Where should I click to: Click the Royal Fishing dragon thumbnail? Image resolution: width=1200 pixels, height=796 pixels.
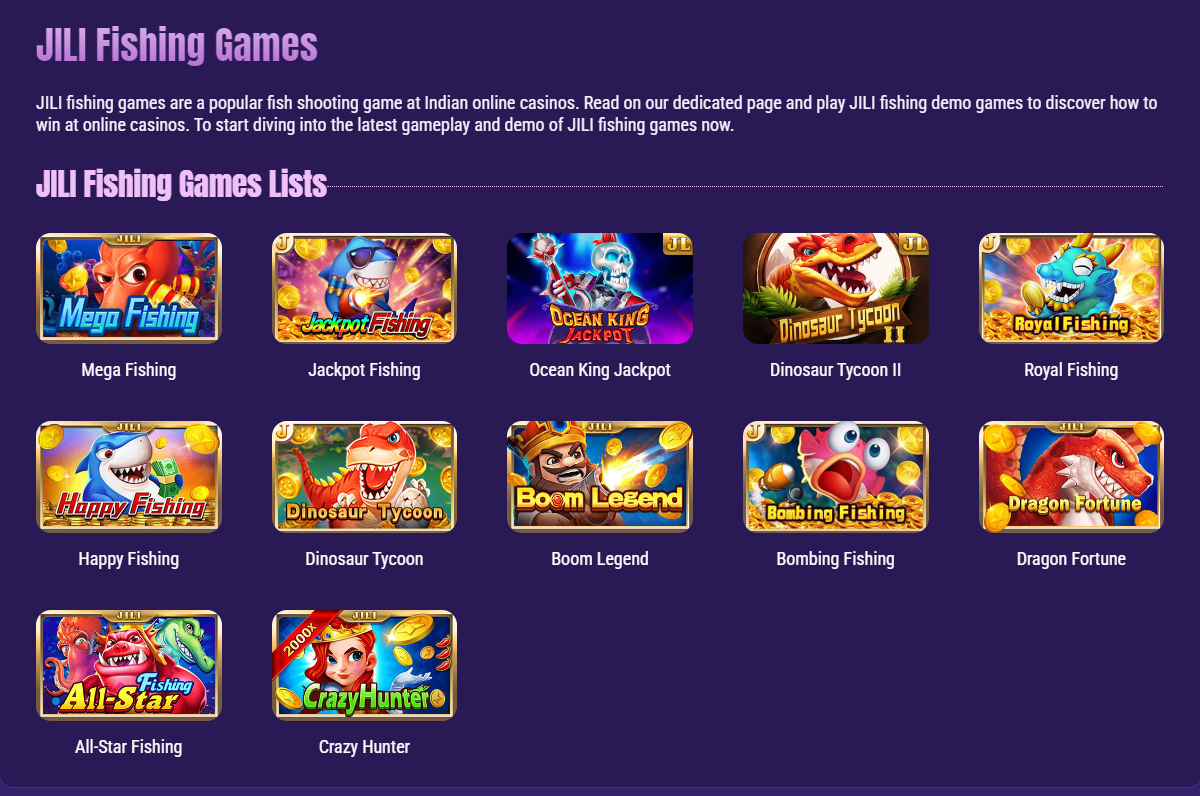point(1071,288)
